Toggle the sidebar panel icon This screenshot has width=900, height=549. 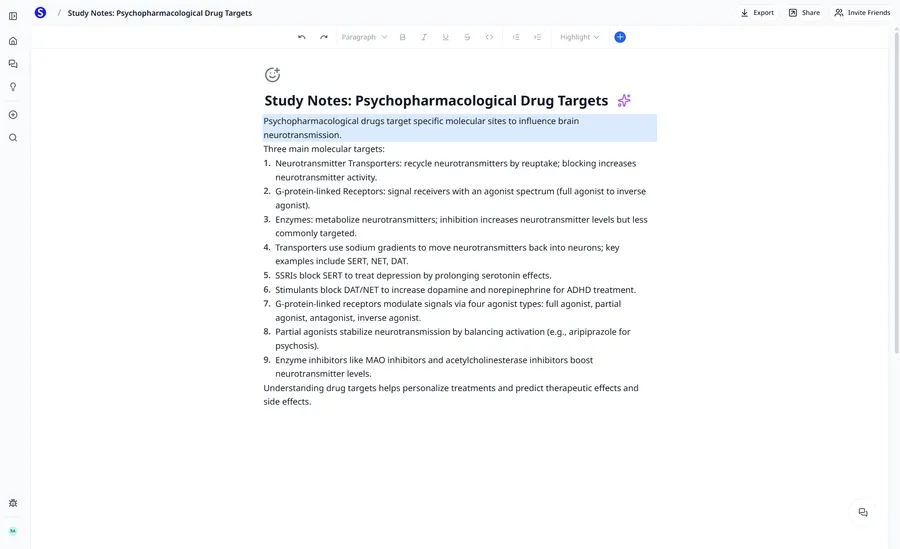[x=13, y=16]
